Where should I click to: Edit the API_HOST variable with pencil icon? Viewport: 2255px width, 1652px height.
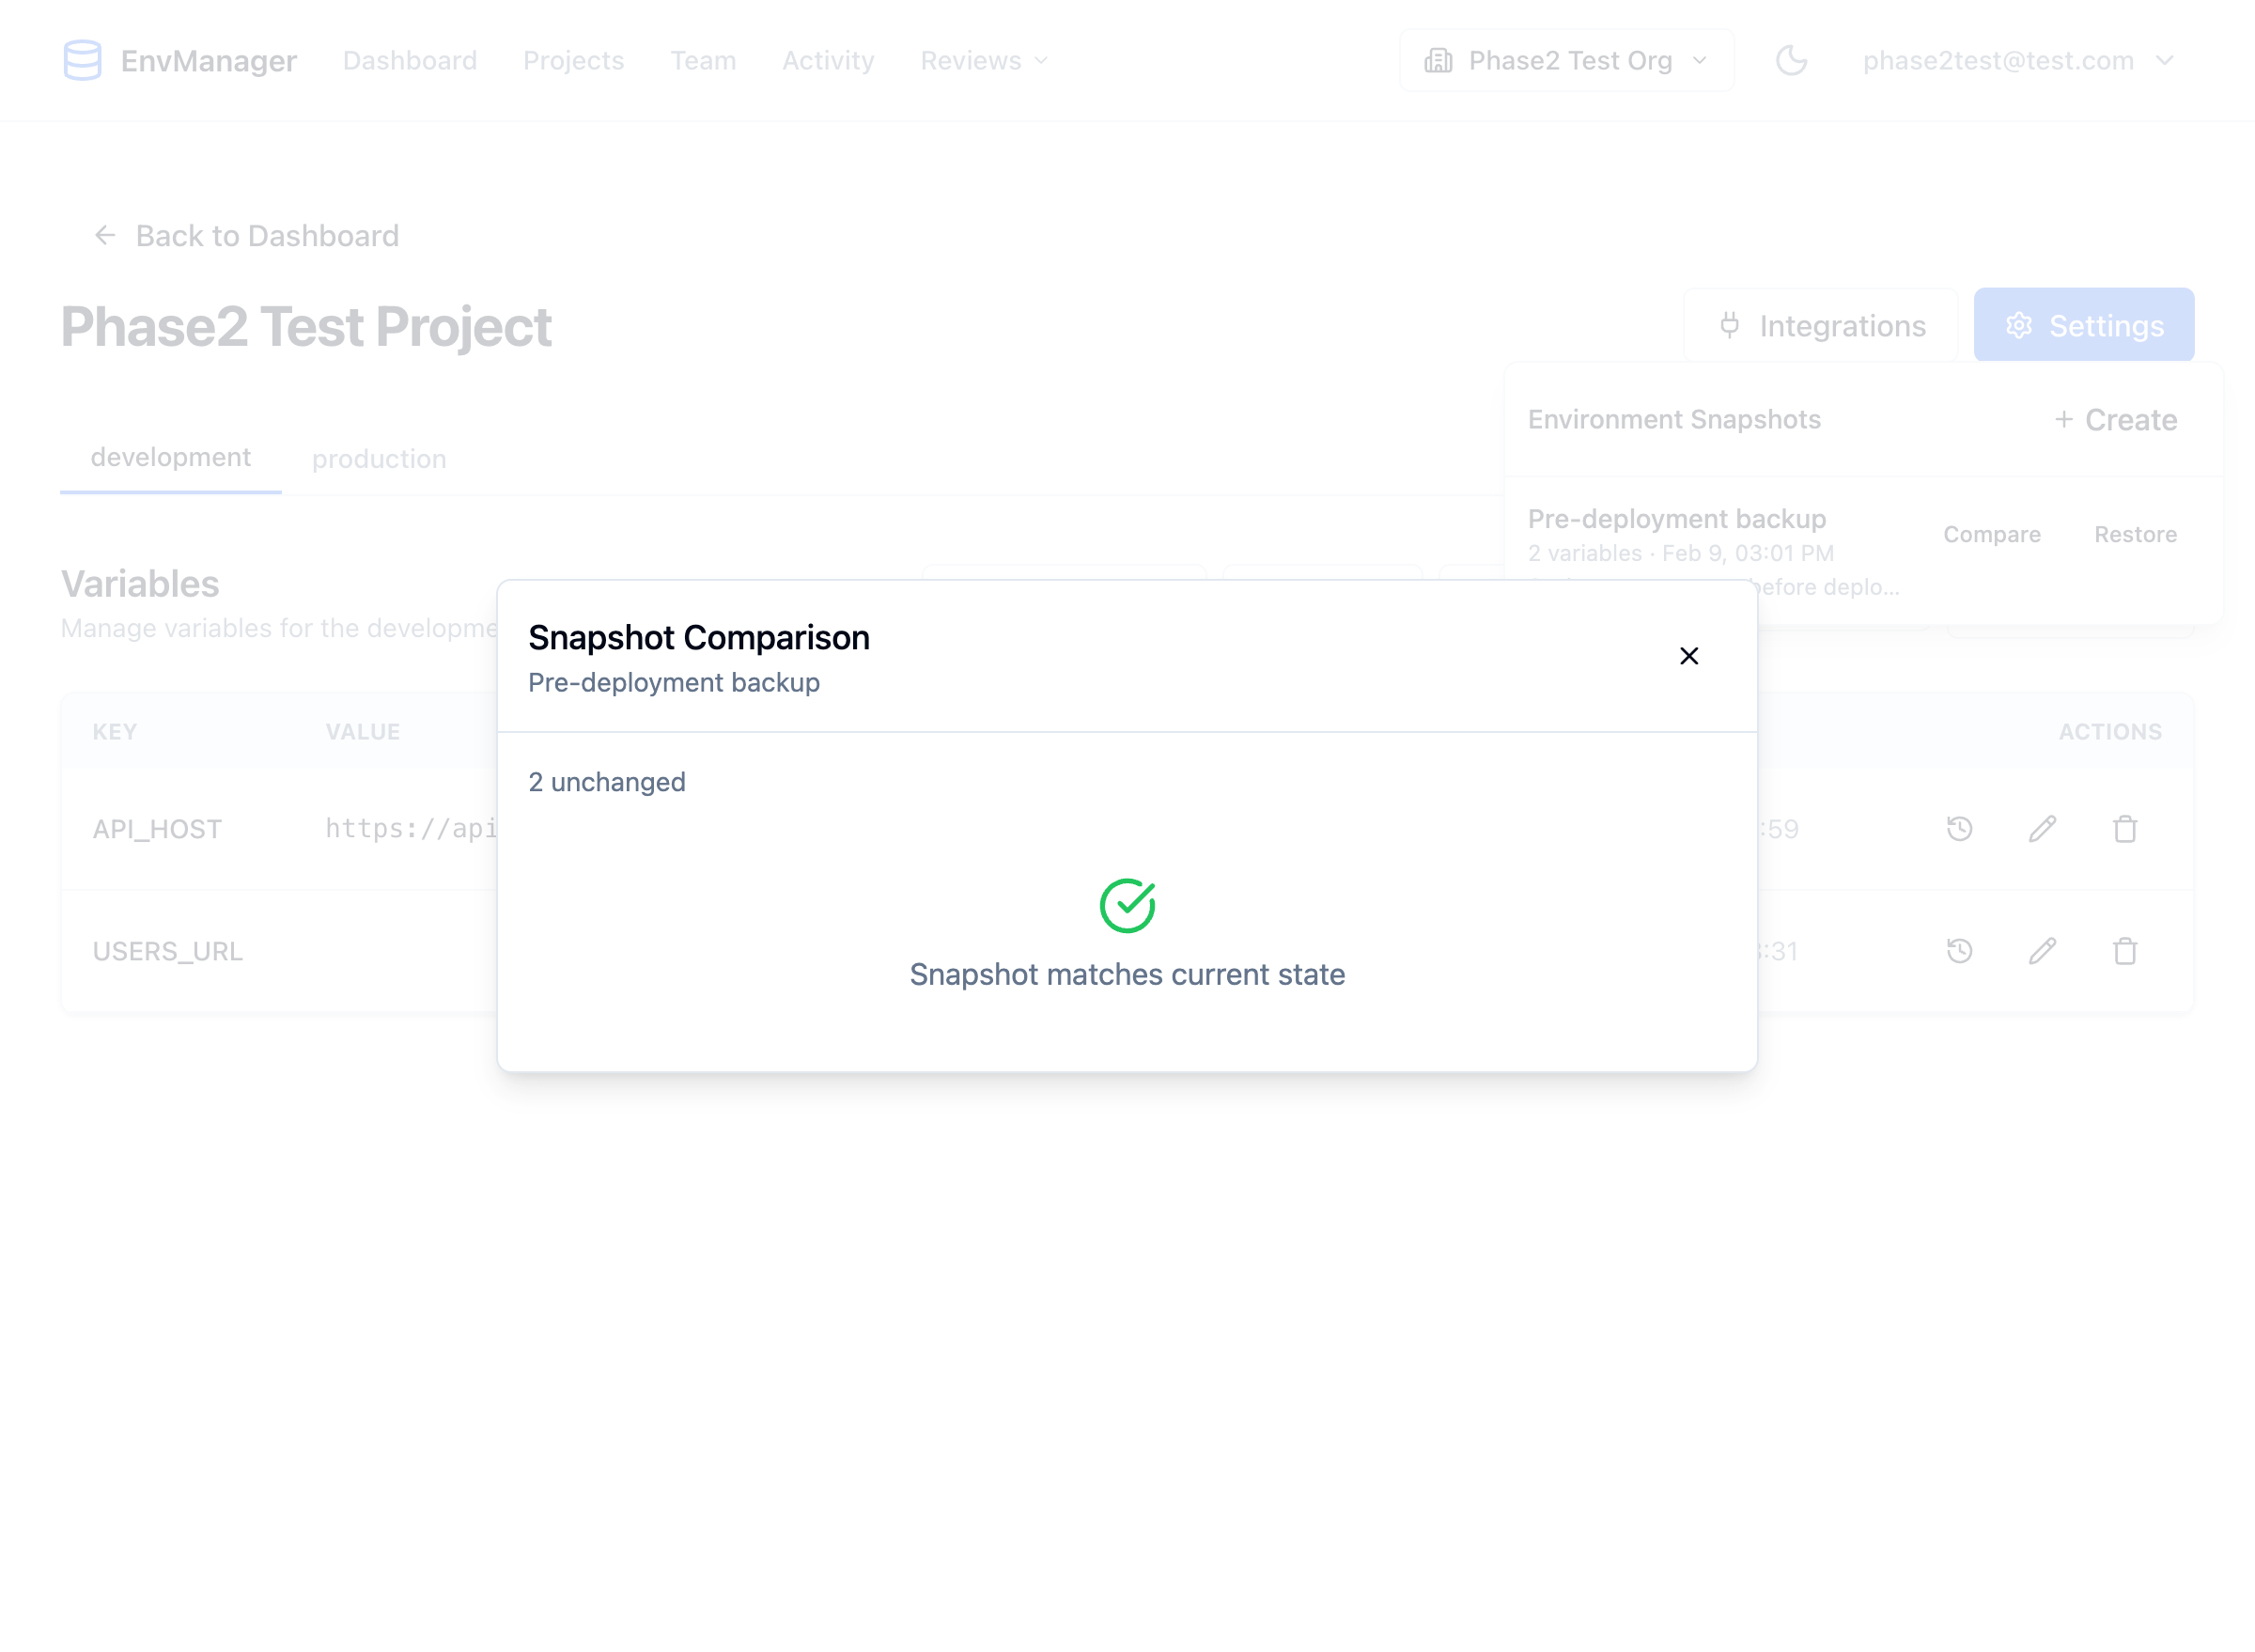click(x=2042, y=829)
